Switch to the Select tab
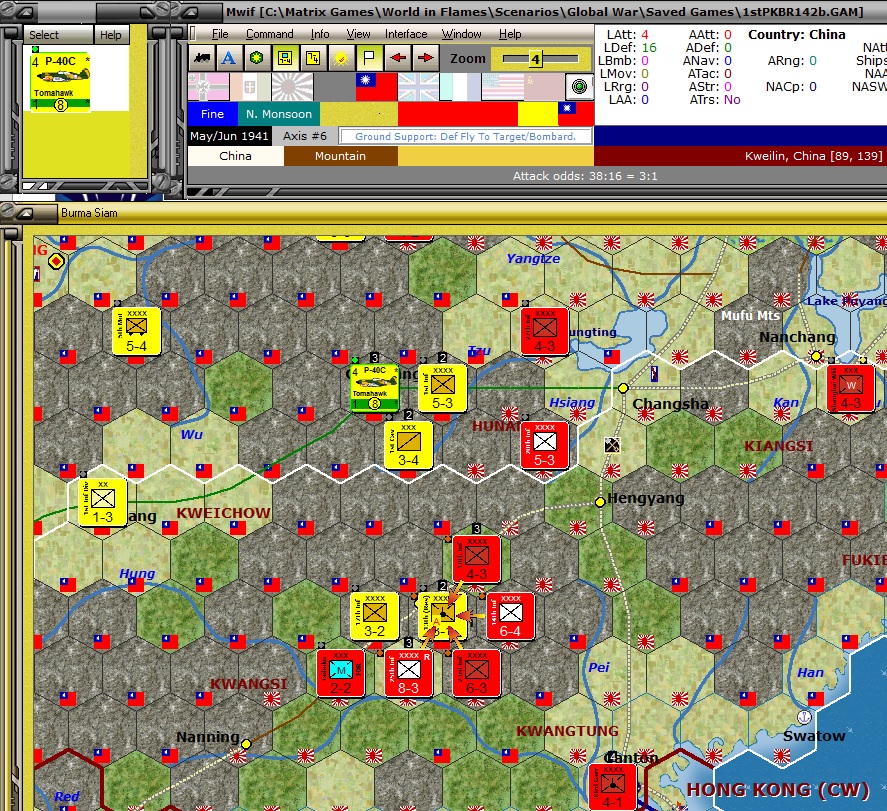887x811 pixels. pyautogui.click(x=58, y=34)
